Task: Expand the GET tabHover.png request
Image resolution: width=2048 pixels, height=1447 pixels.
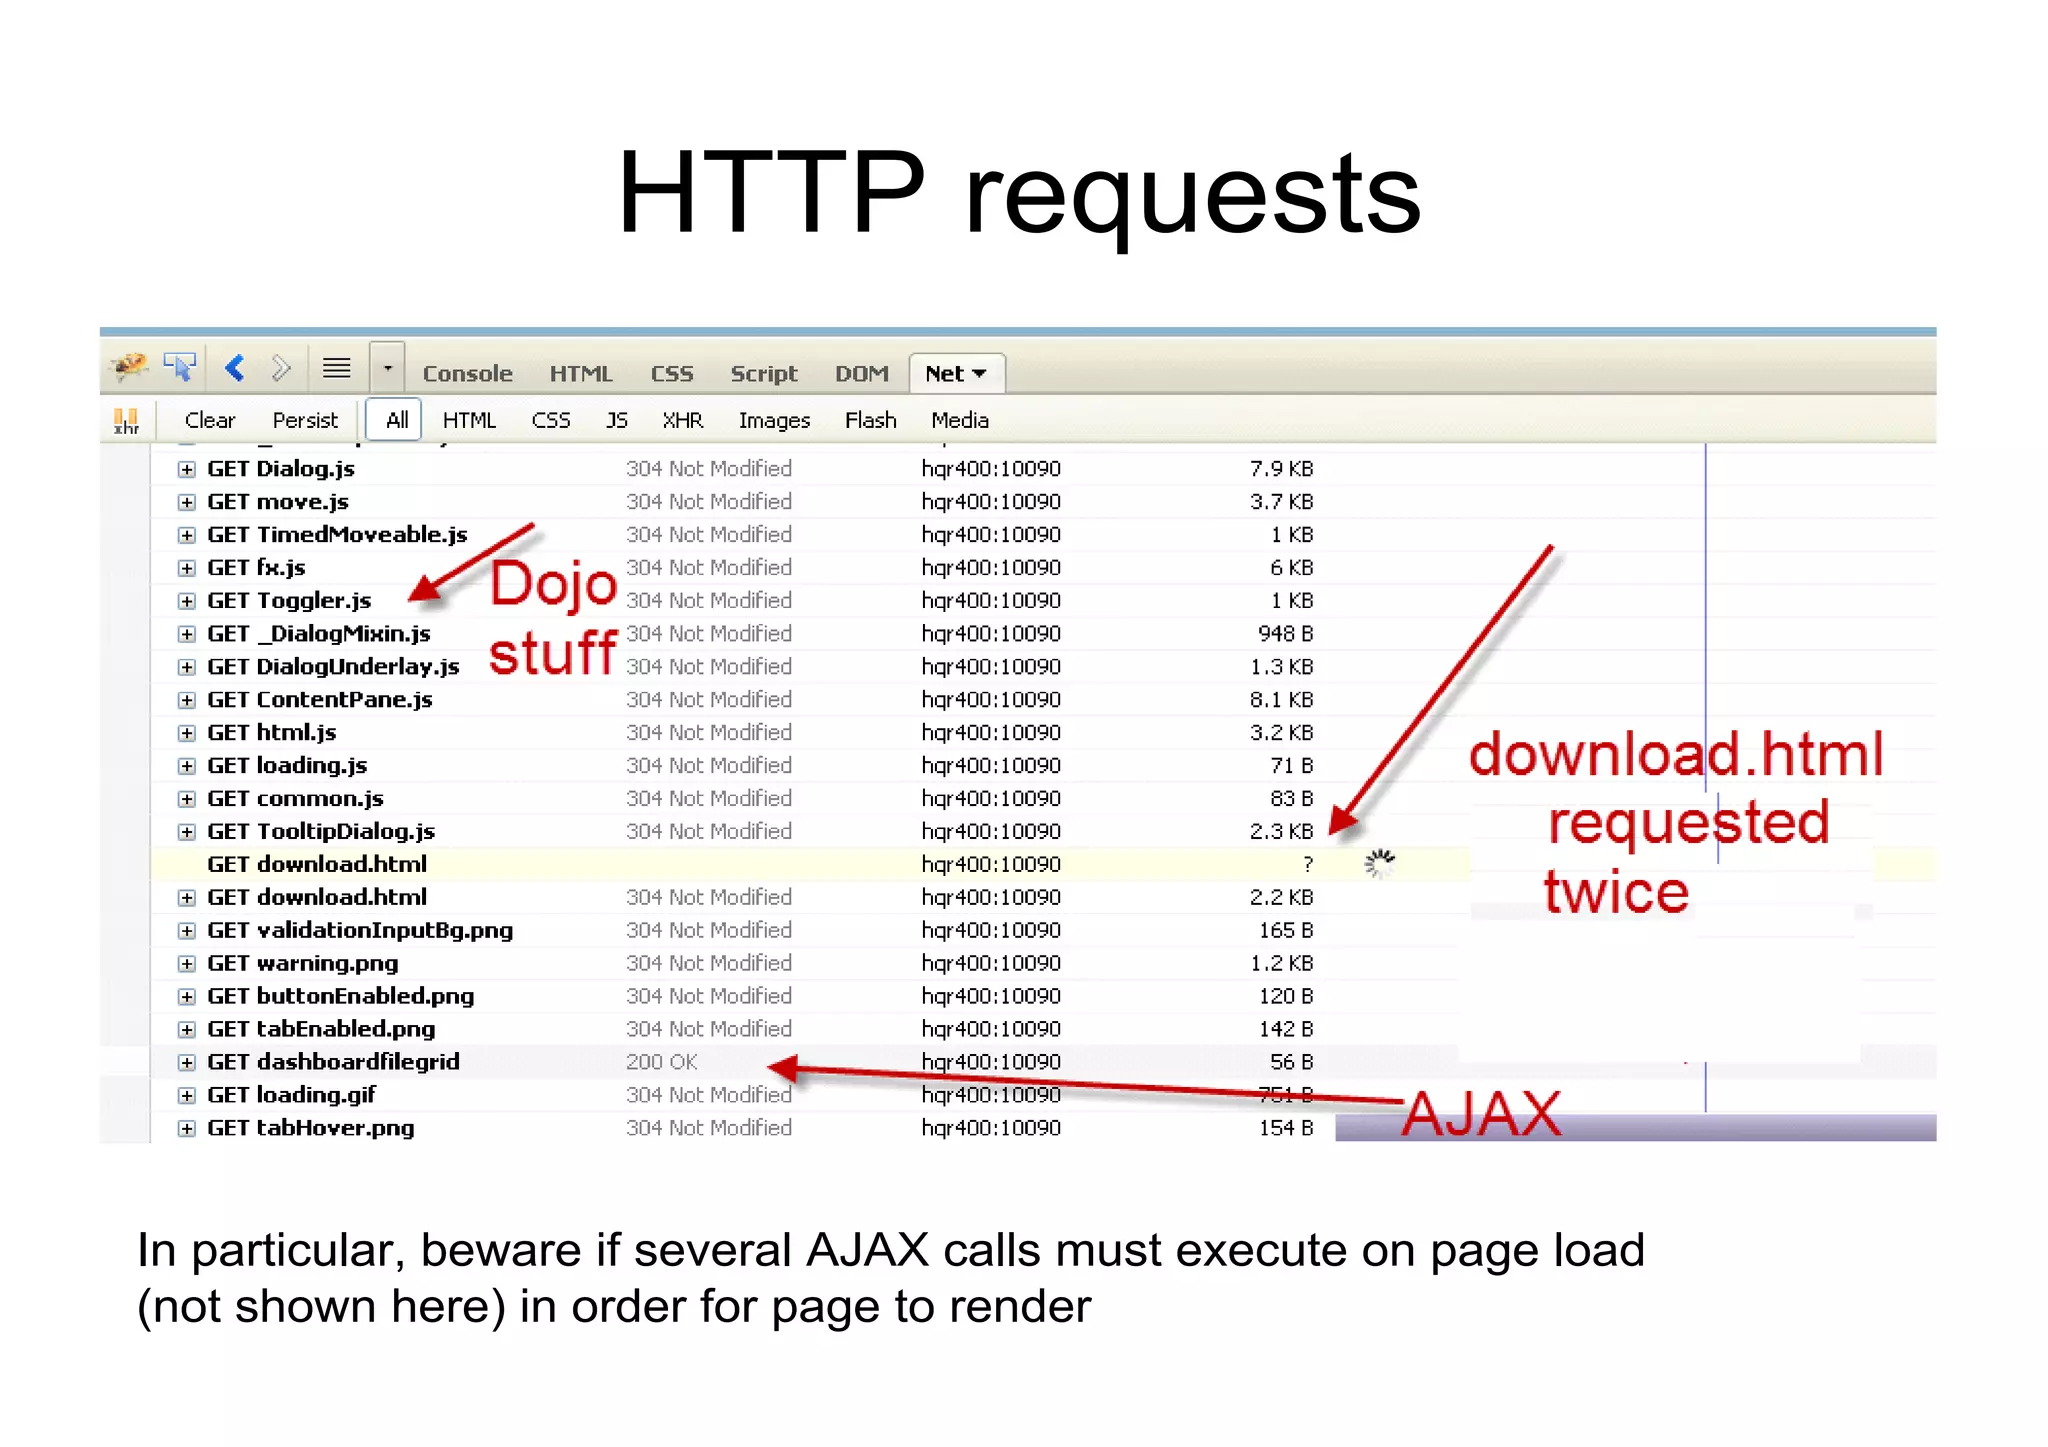Action: click(x=187, y=1128)
